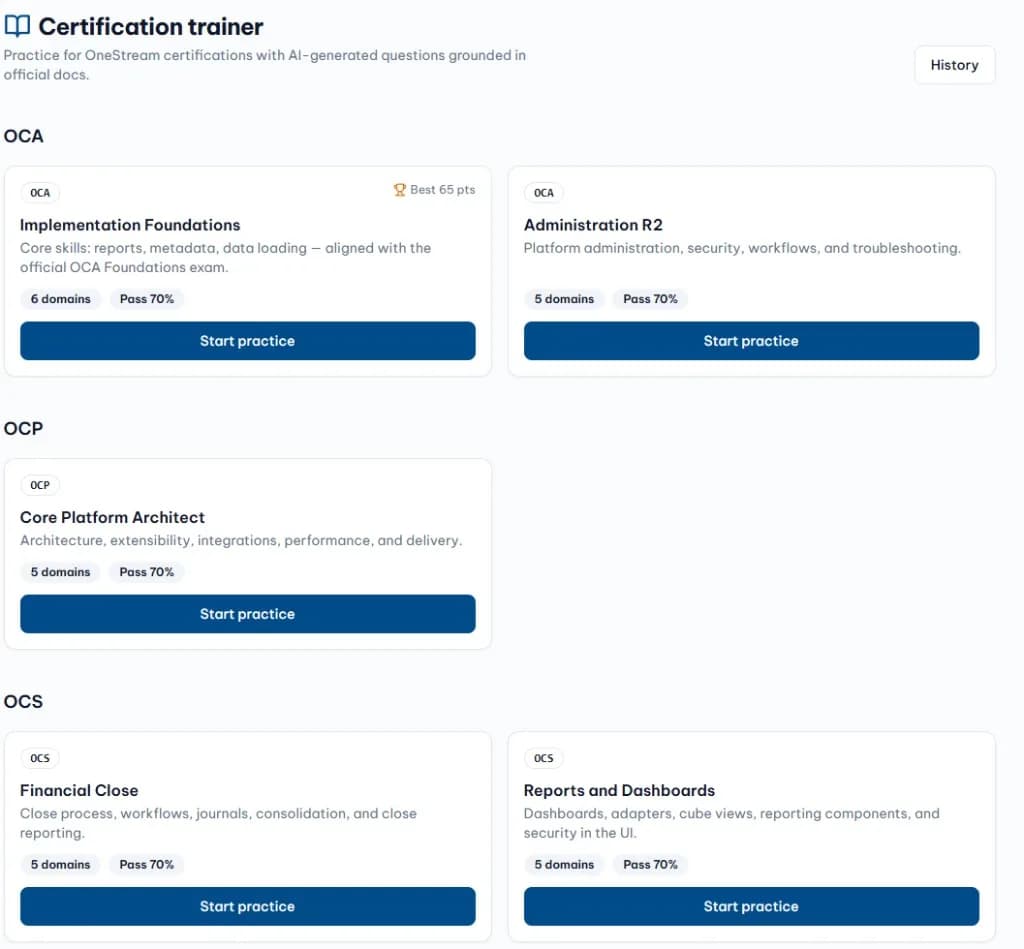Click the Core Platform Architect card title
The width and height of the screenshot is (1024, 949).
112,517
